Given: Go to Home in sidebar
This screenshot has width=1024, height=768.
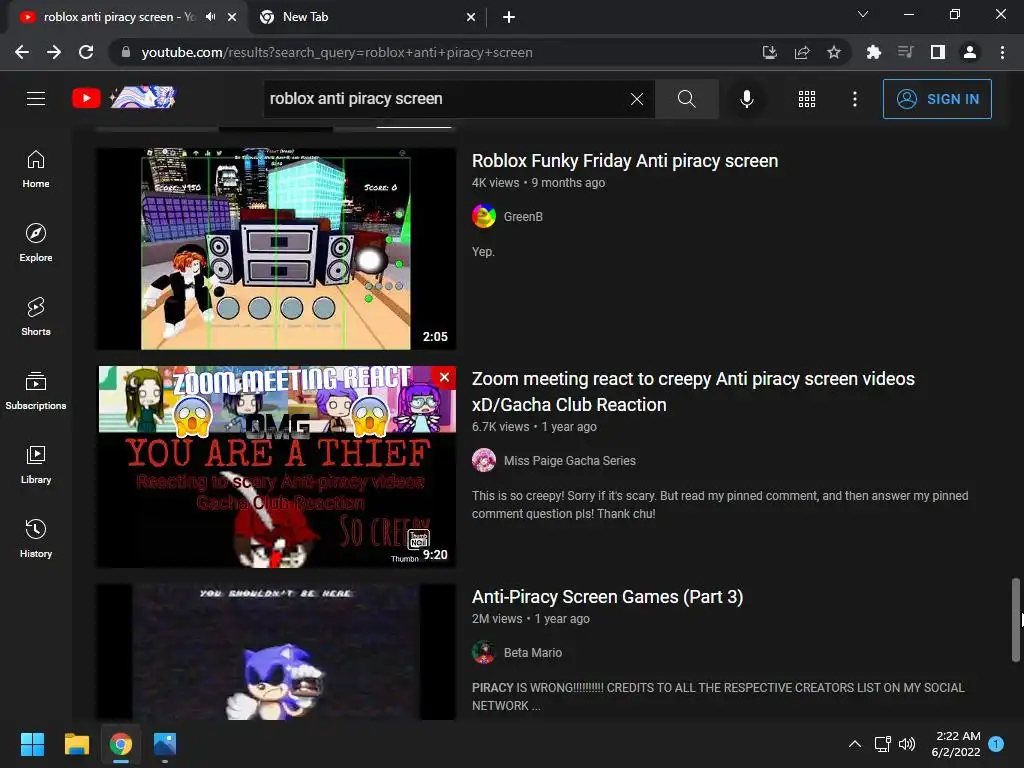Looking at the screenshot, I should pyautogui.click(x=36, y=168).
